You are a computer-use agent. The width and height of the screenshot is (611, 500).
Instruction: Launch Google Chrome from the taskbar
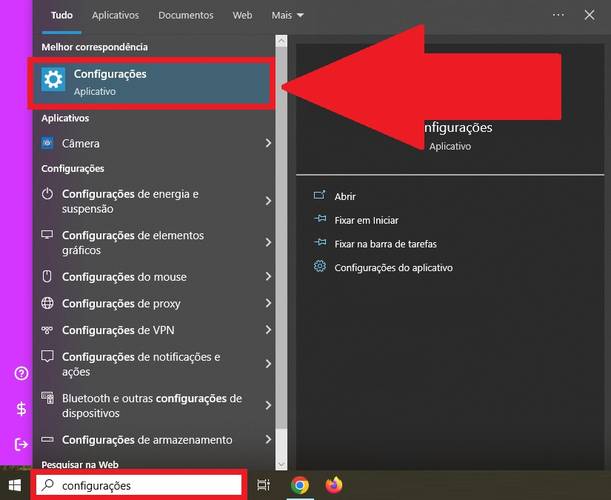[x=300, y=485]
